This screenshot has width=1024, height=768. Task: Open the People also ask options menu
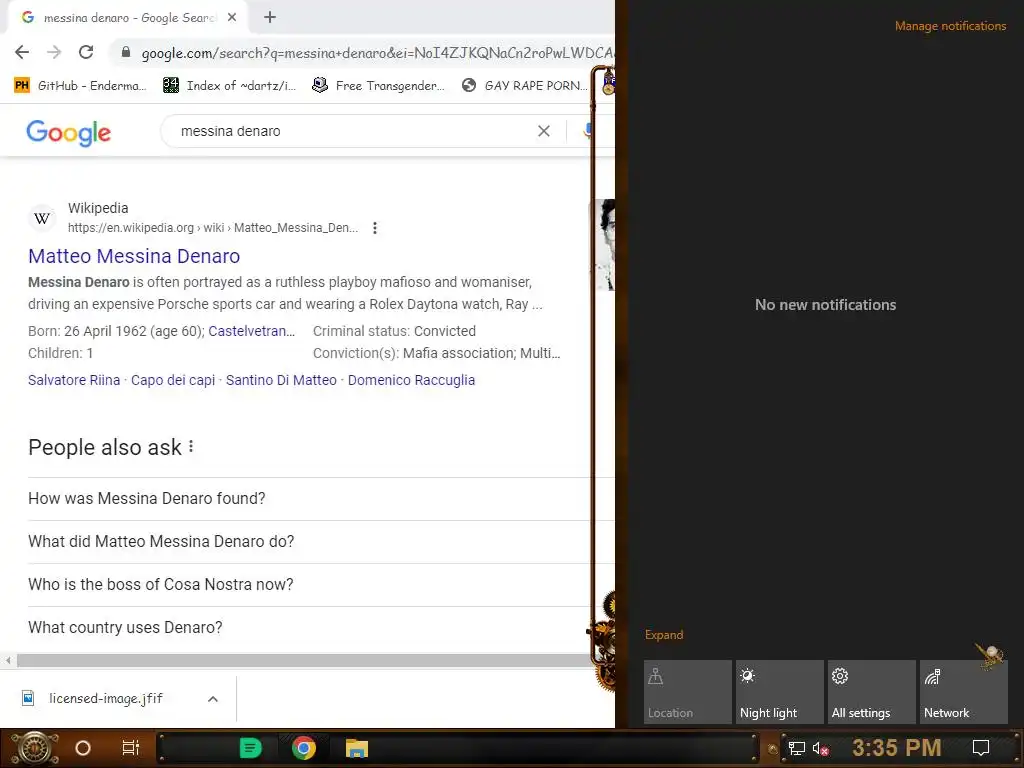point(191,446)
